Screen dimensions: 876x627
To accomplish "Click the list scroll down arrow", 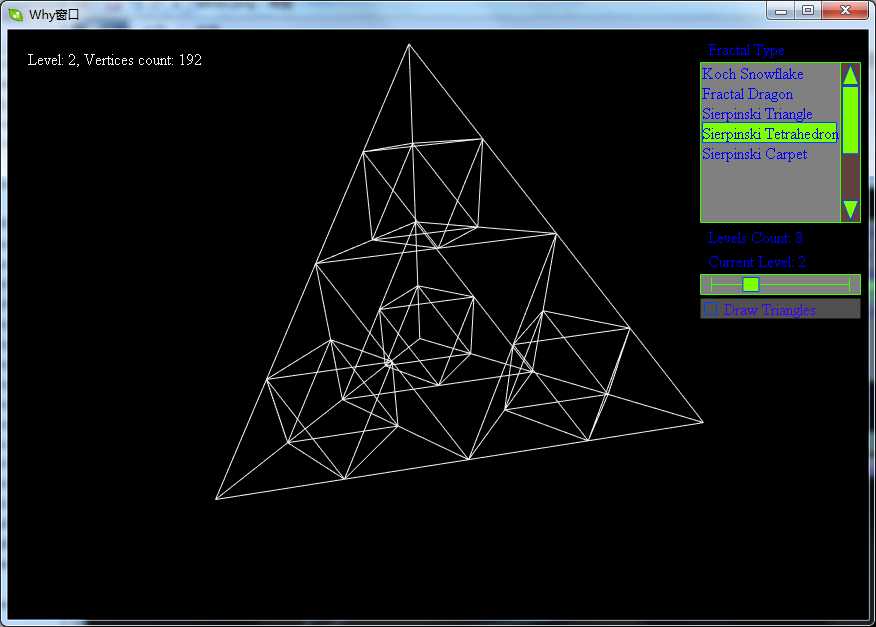I will 850,210.
